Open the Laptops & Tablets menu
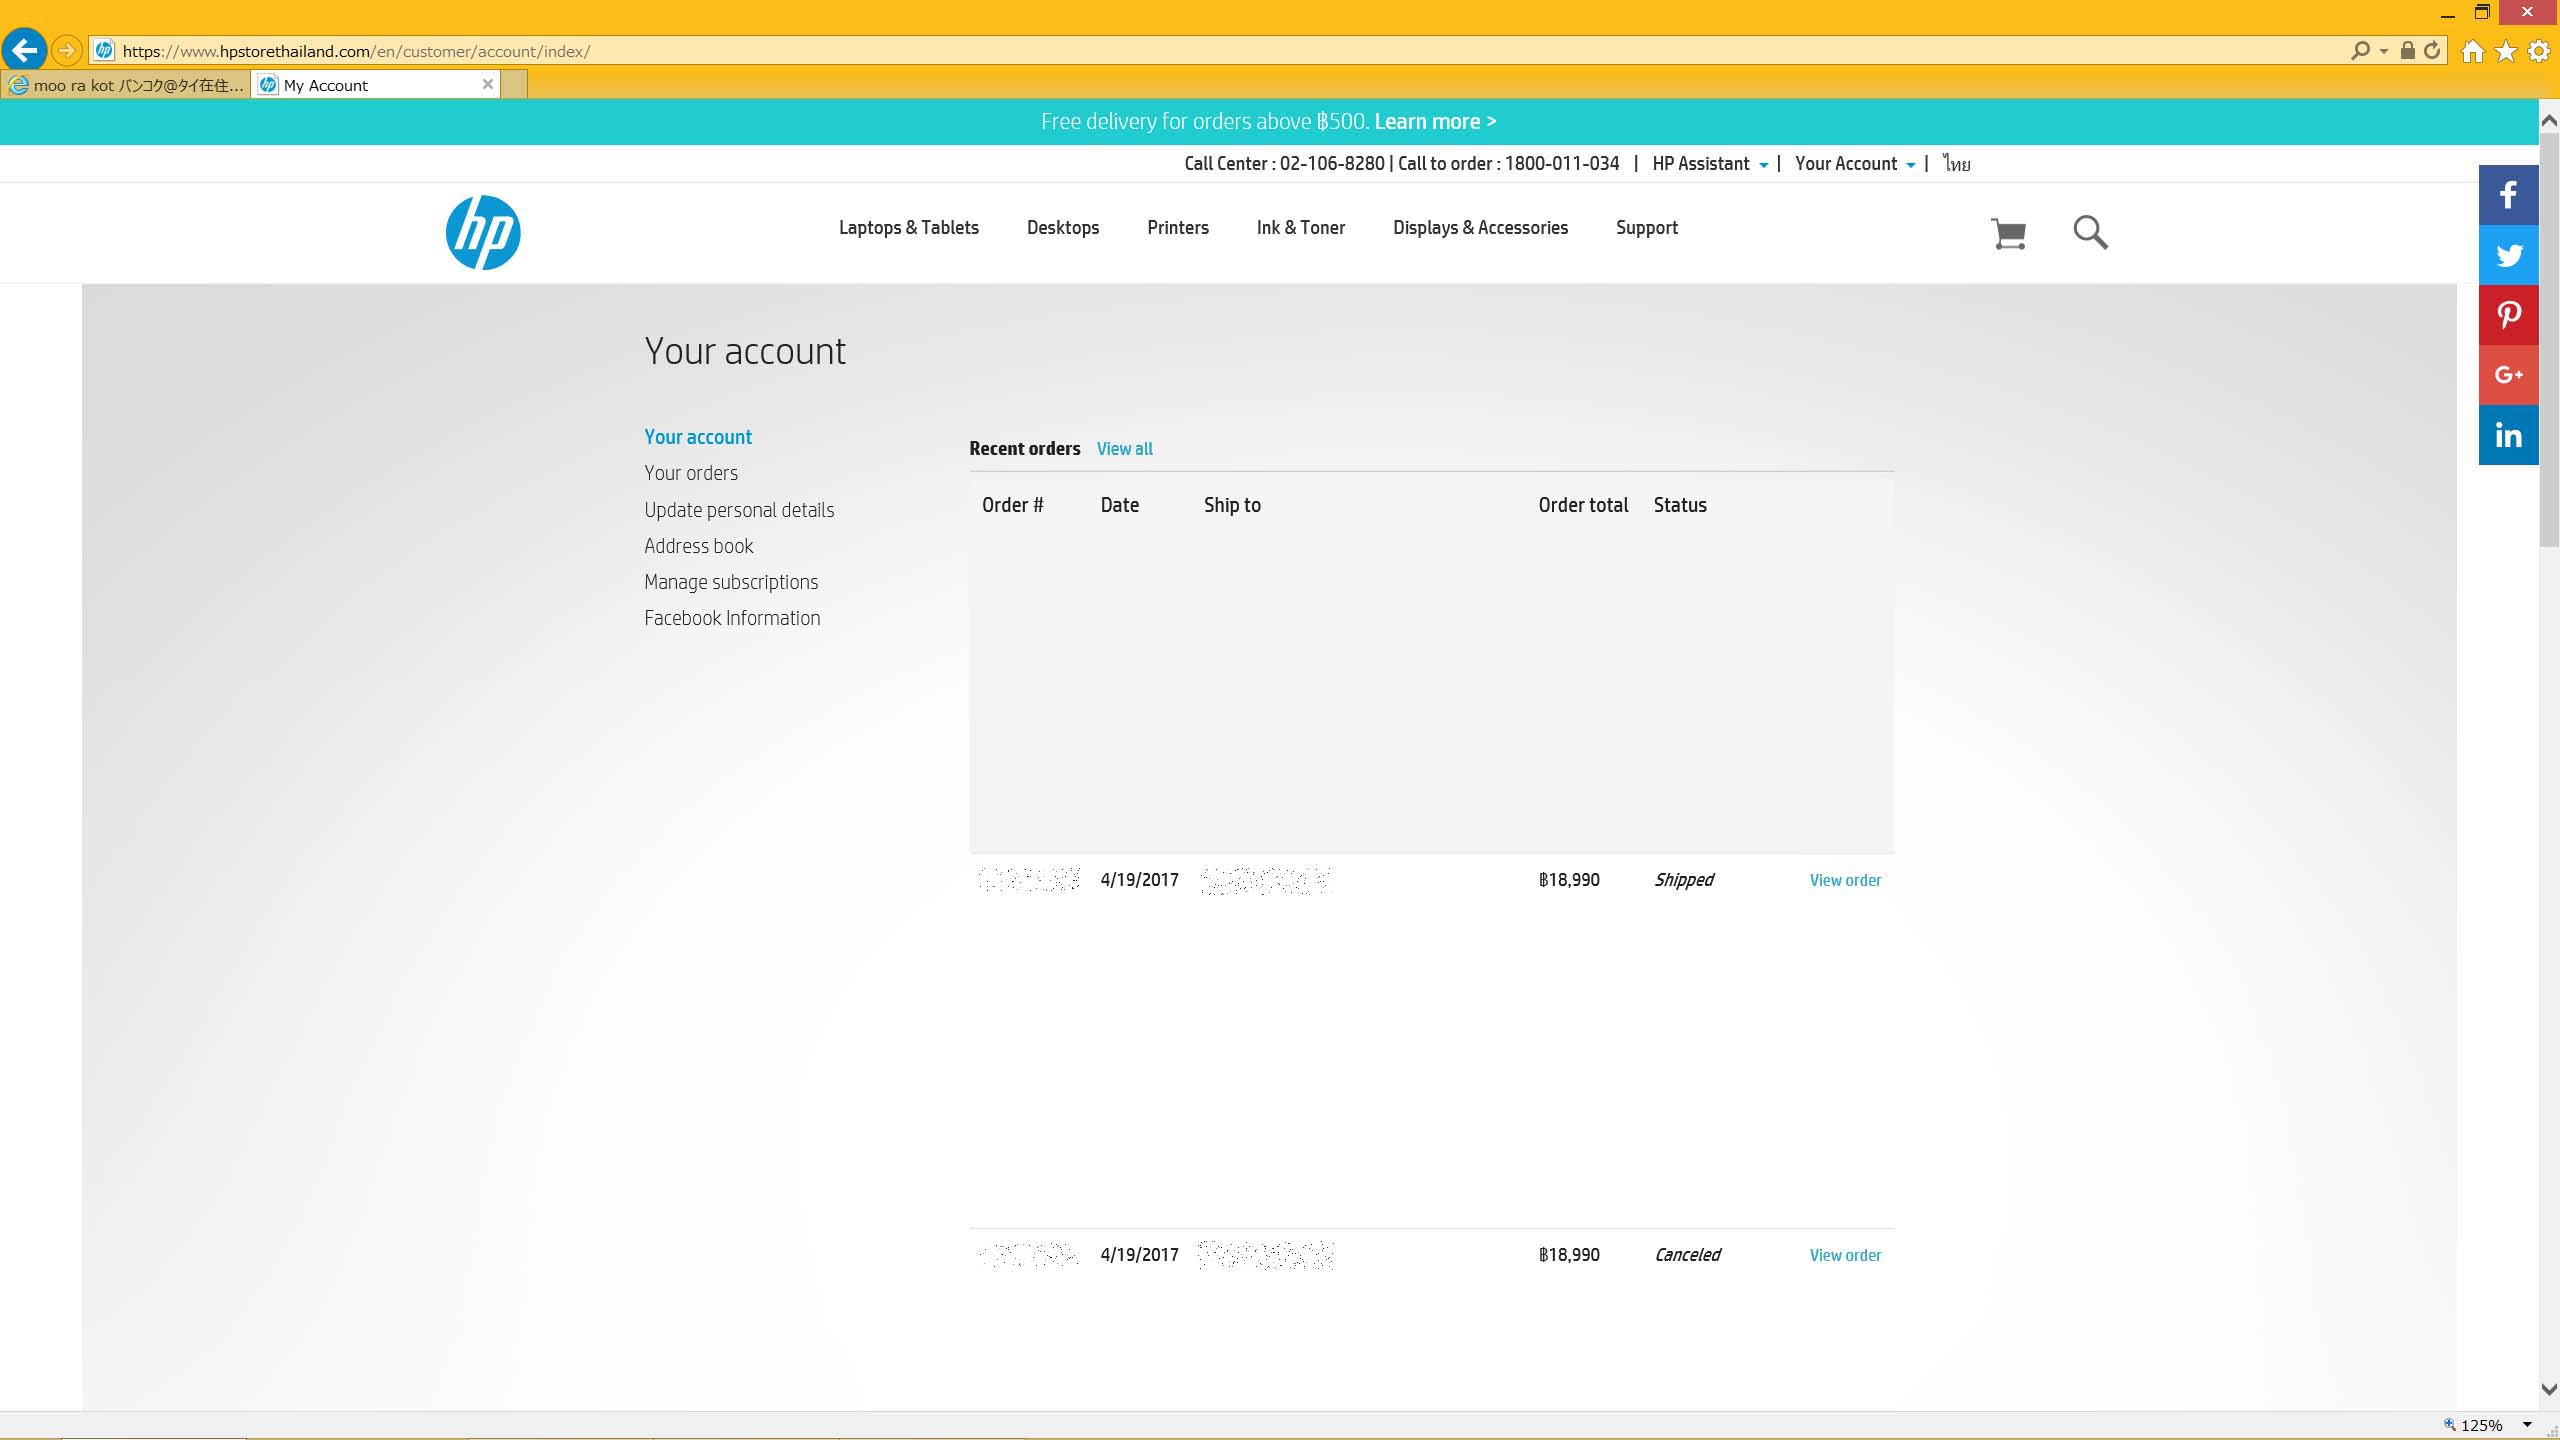The image size is (2560, 1440). pyautogui.click(x=908, y=228)
